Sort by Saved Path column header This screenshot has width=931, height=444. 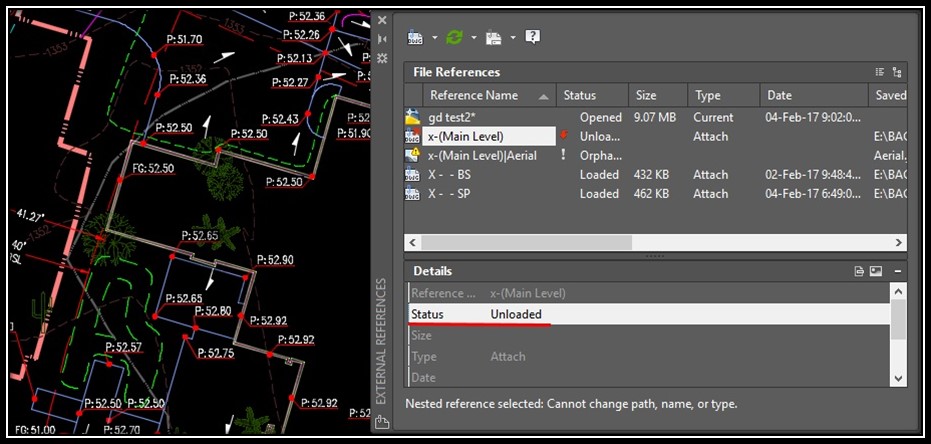pos(888,95)
